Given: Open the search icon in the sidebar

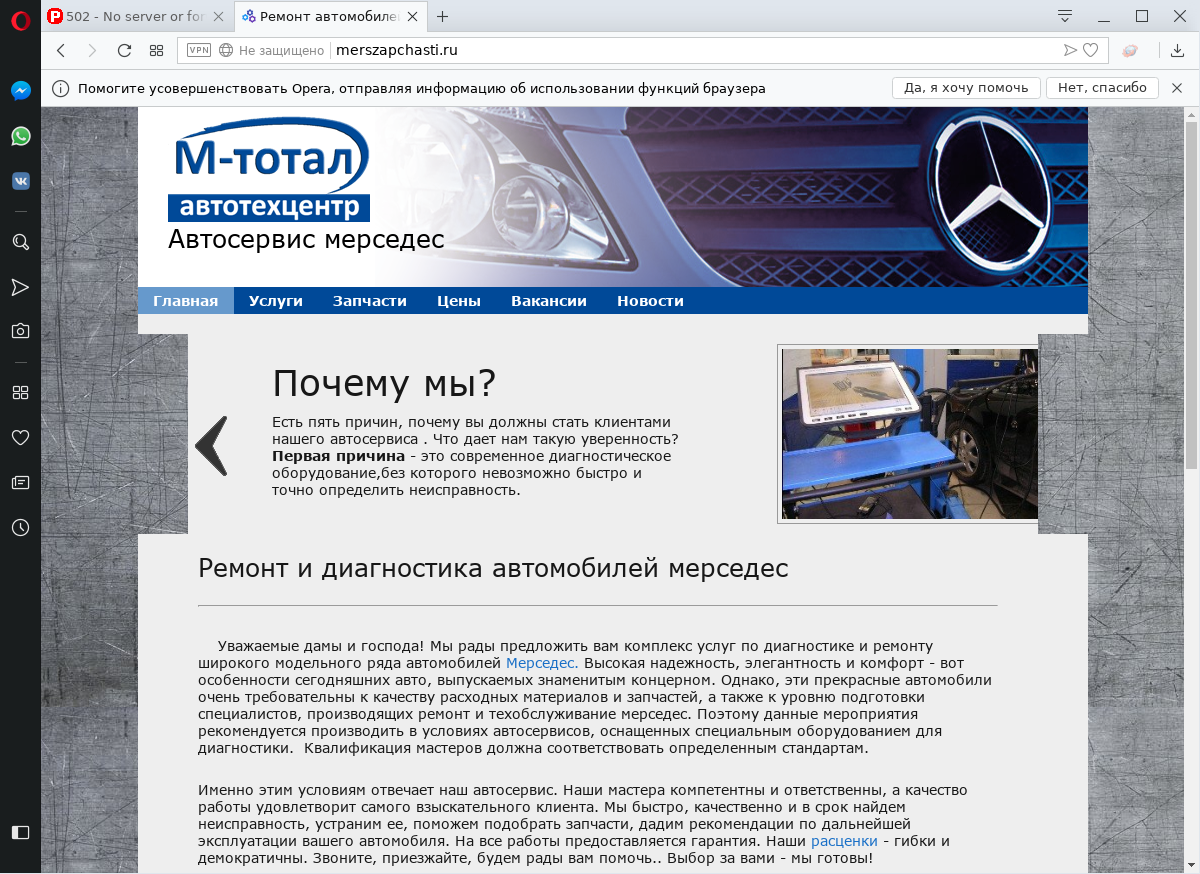Looking at the screenshot, I should (20, 242).
